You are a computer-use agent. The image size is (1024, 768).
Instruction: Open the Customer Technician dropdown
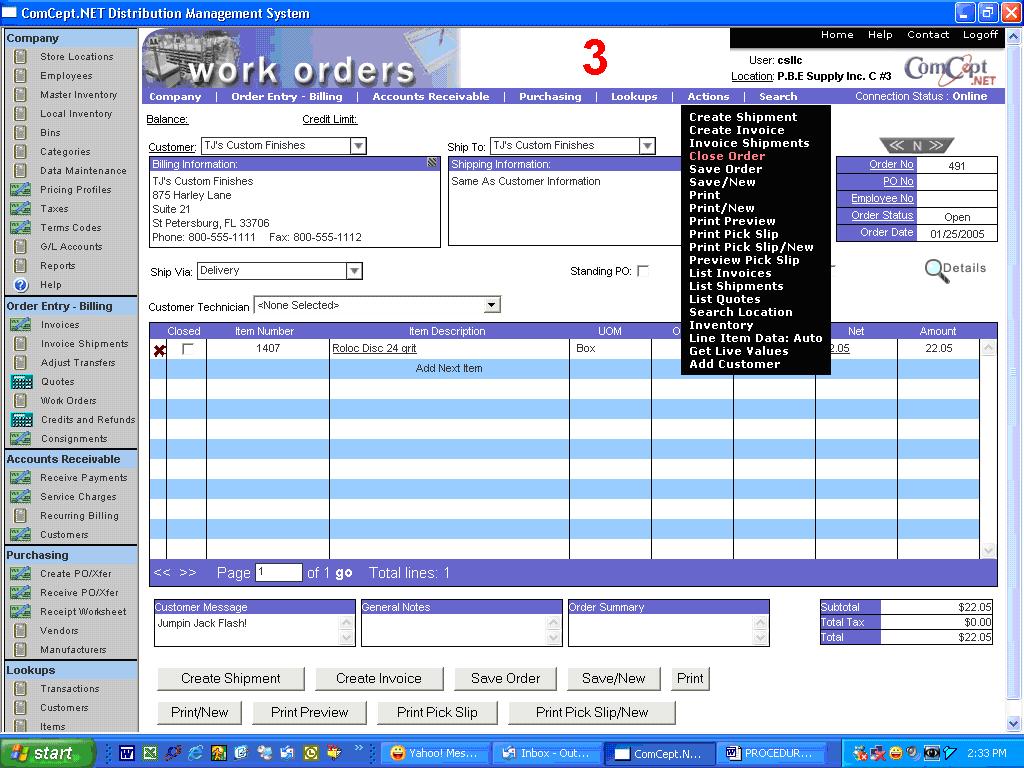491,305
